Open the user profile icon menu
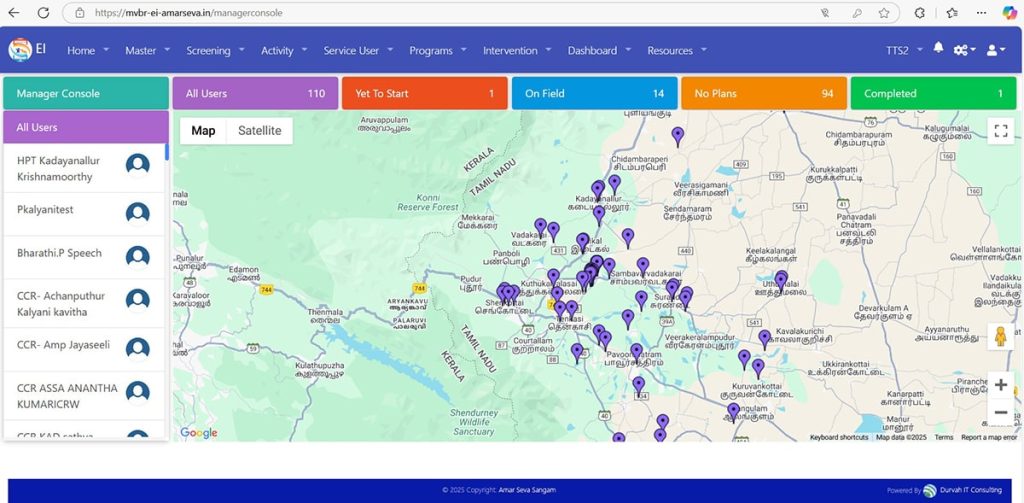Screen dimensions: 1024x503 (x=994, y=50)
